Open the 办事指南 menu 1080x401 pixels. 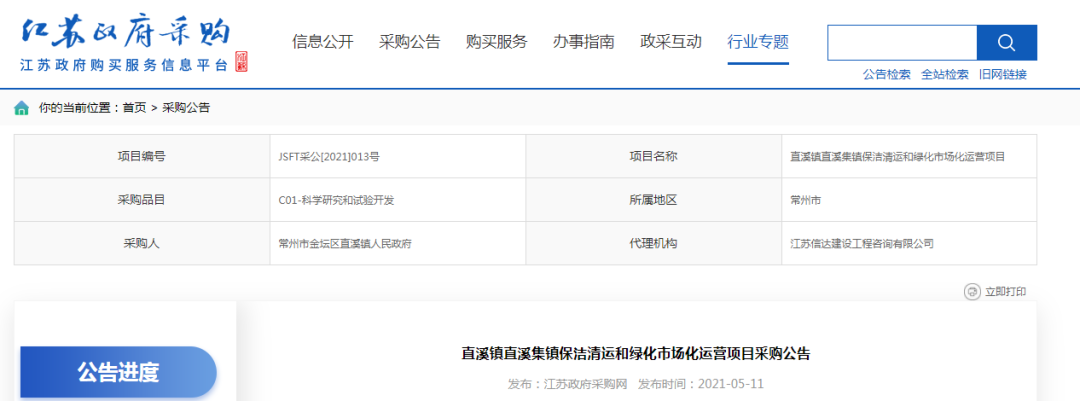[583, 42]
